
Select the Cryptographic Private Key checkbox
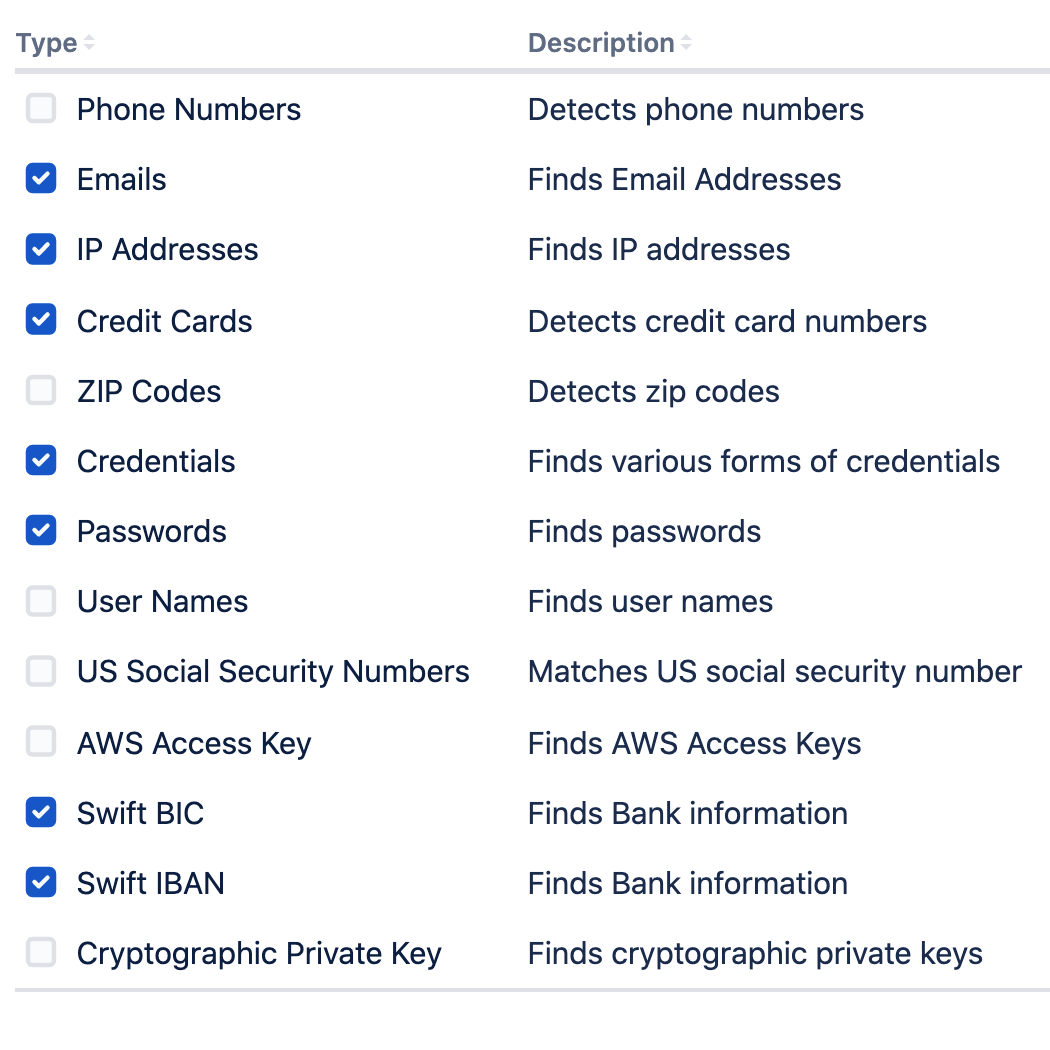click(41, 953)
